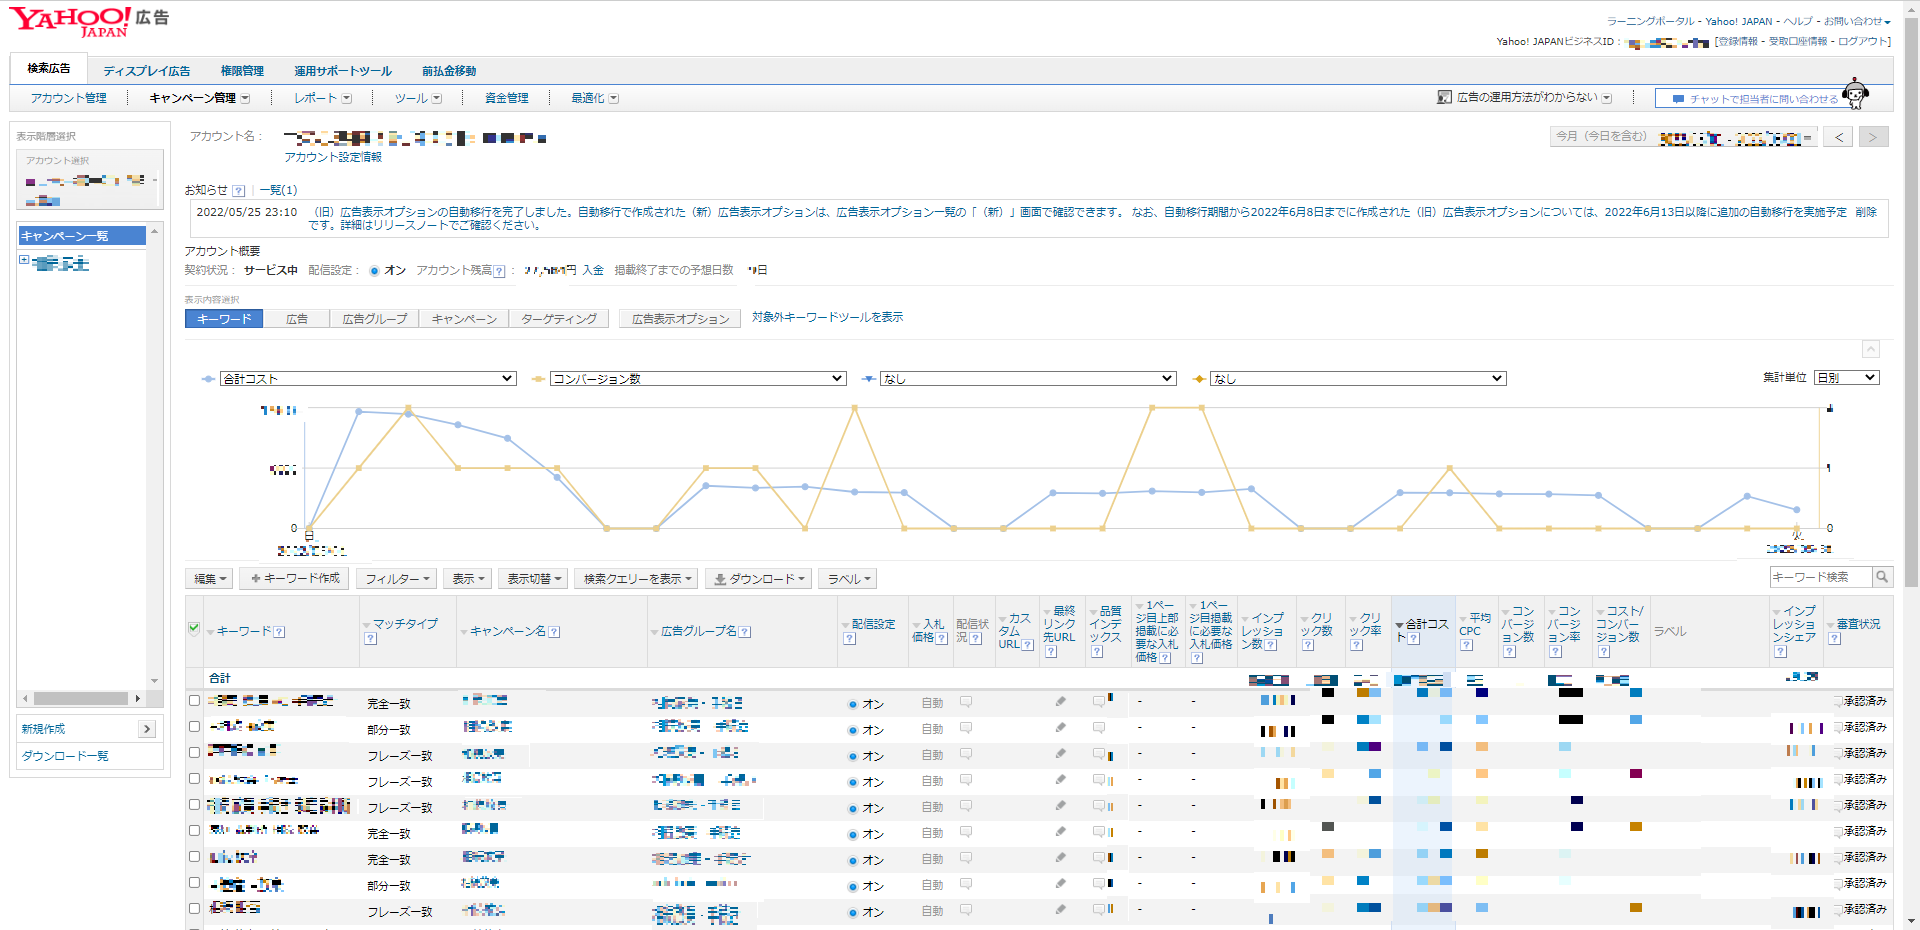Click the help icon next to アカウント残高
1920x930 pixels.
coord(499,271)
